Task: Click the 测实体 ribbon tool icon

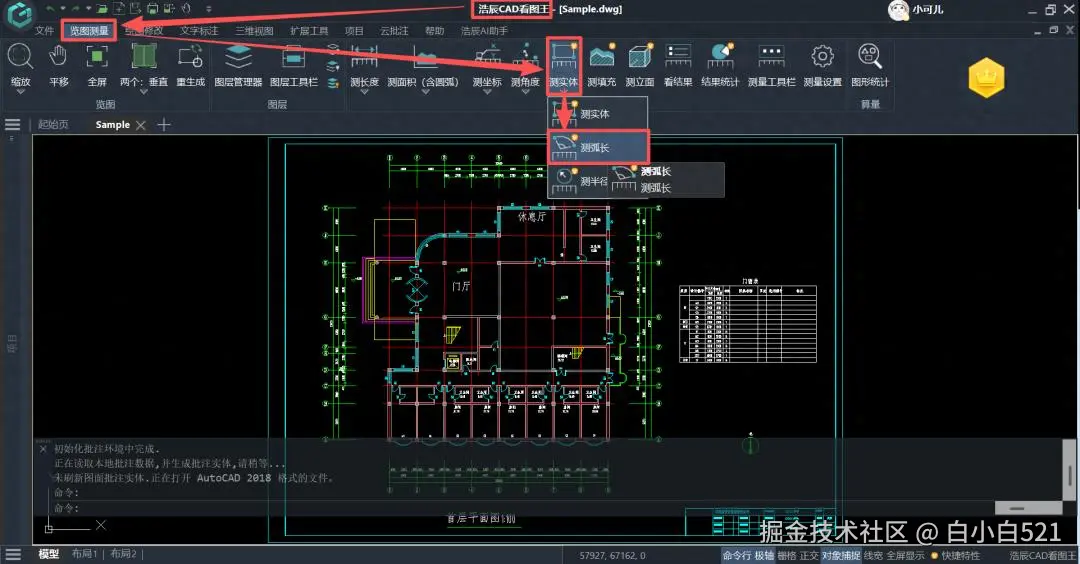Action: (563, 56)
